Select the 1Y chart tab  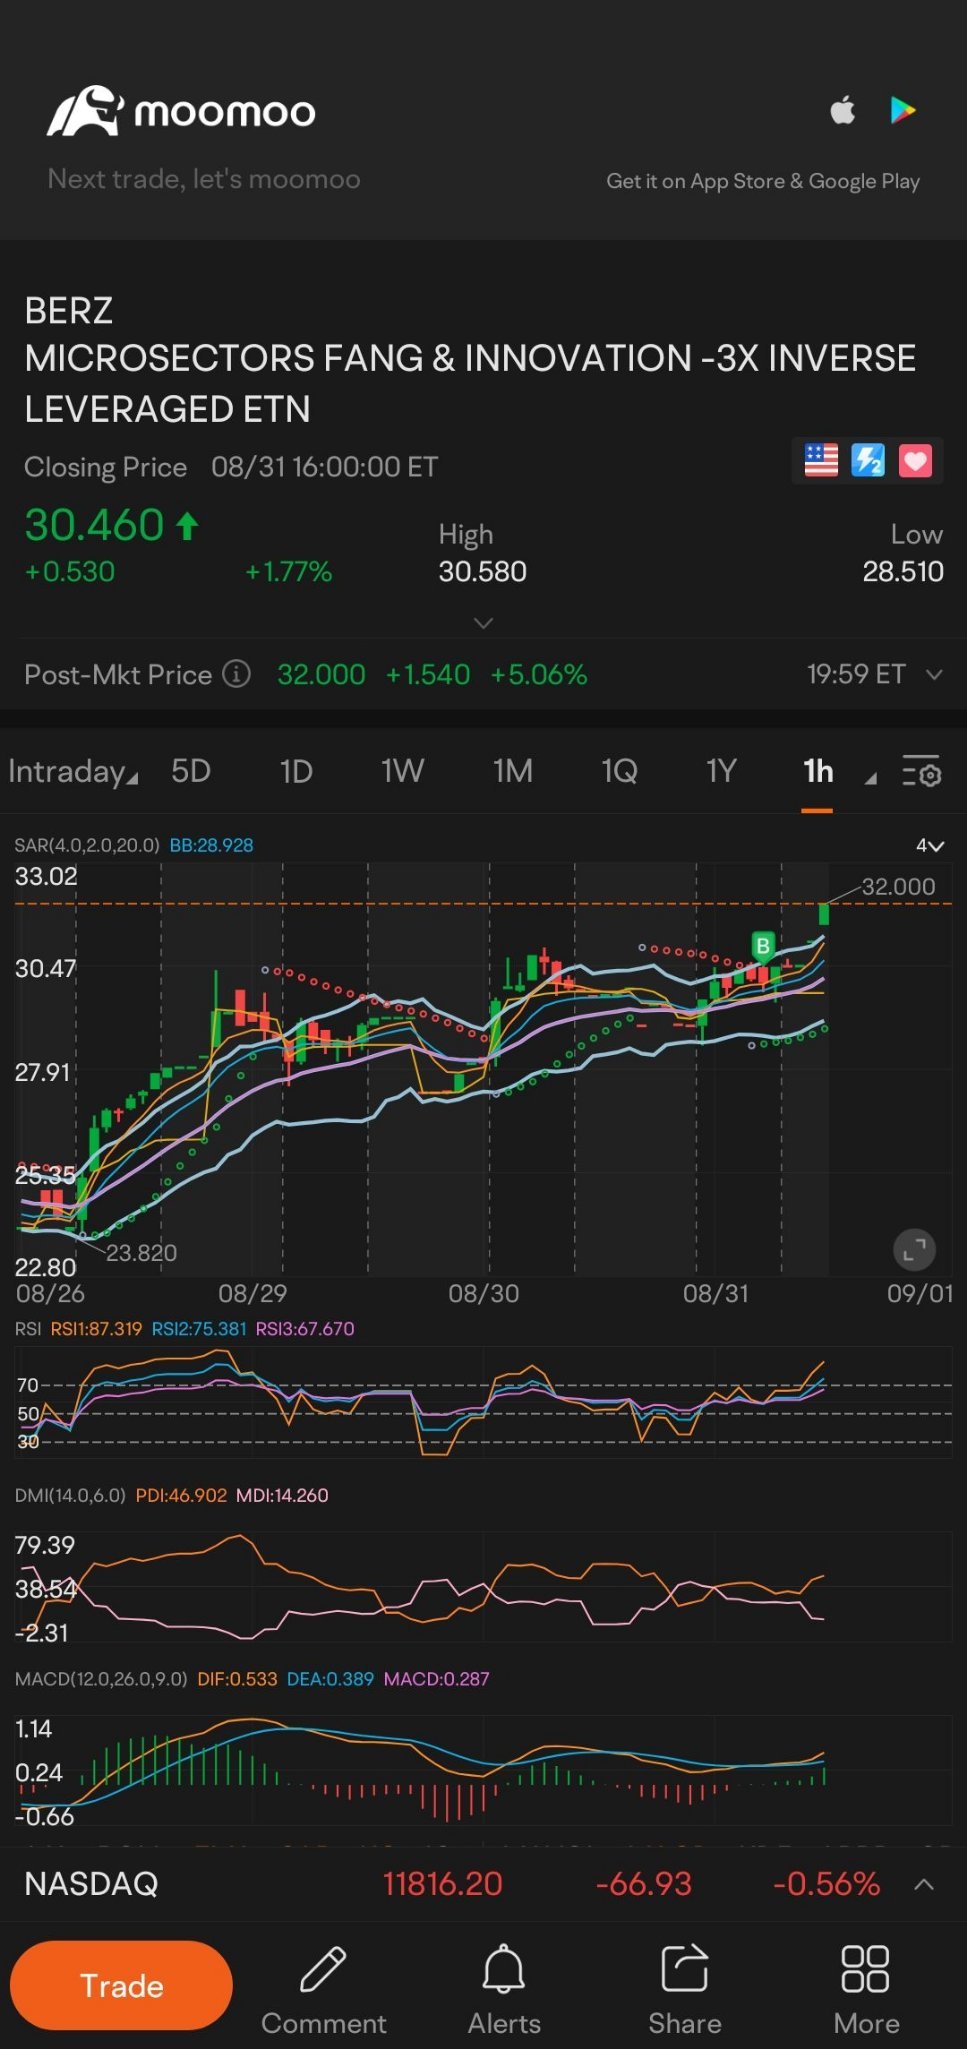pos(721,771)
